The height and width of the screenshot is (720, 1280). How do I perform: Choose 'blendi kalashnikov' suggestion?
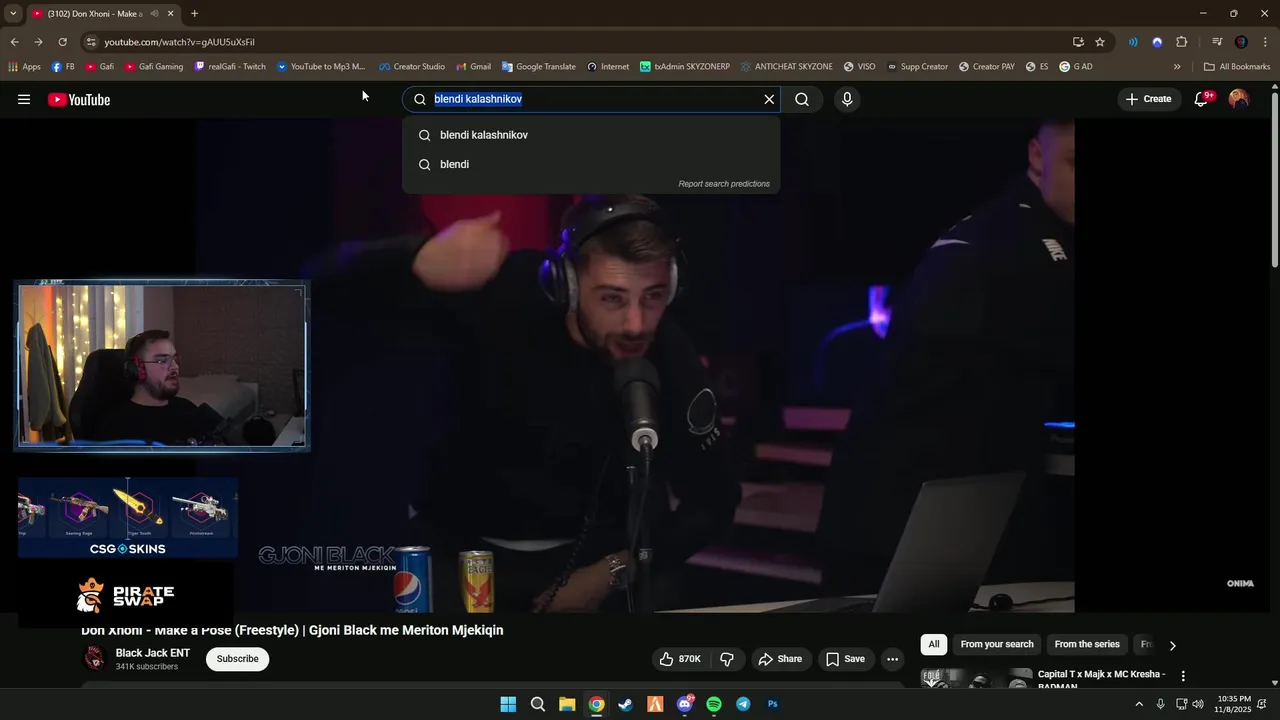point(591,135)
